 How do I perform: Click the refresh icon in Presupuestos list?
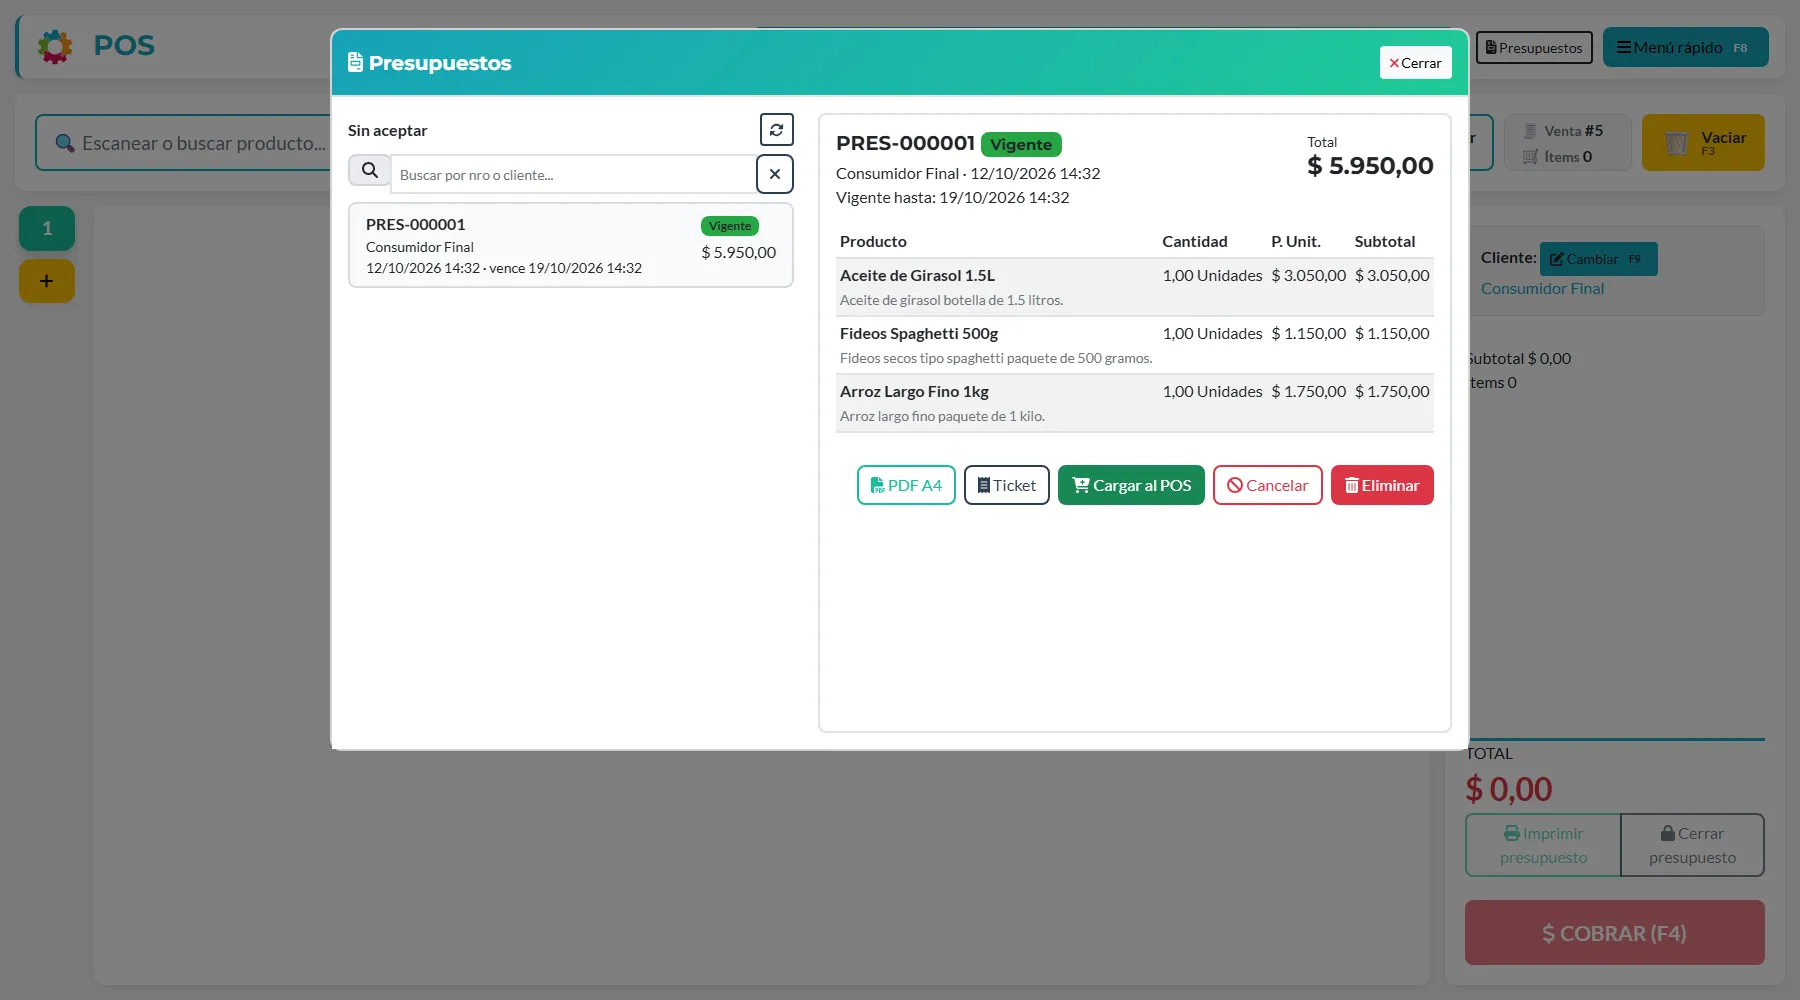[776, 130]
